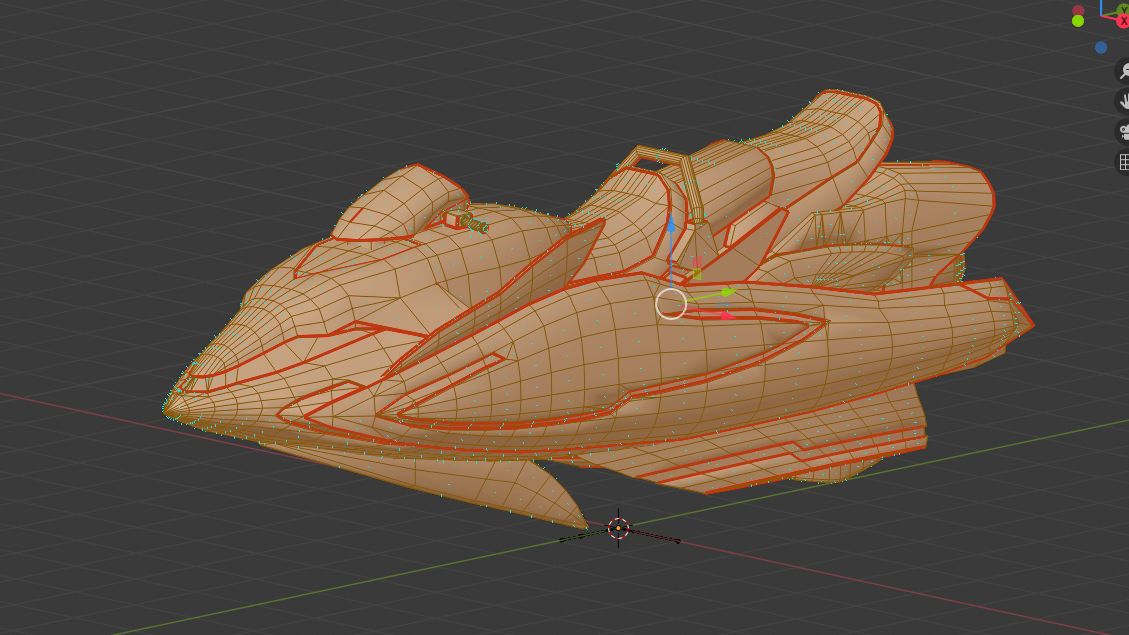This screenshot has height=635, width=1129.
Task: Click the red X axis ball on navigation gizmo
Action: (x=1122, y=21)
